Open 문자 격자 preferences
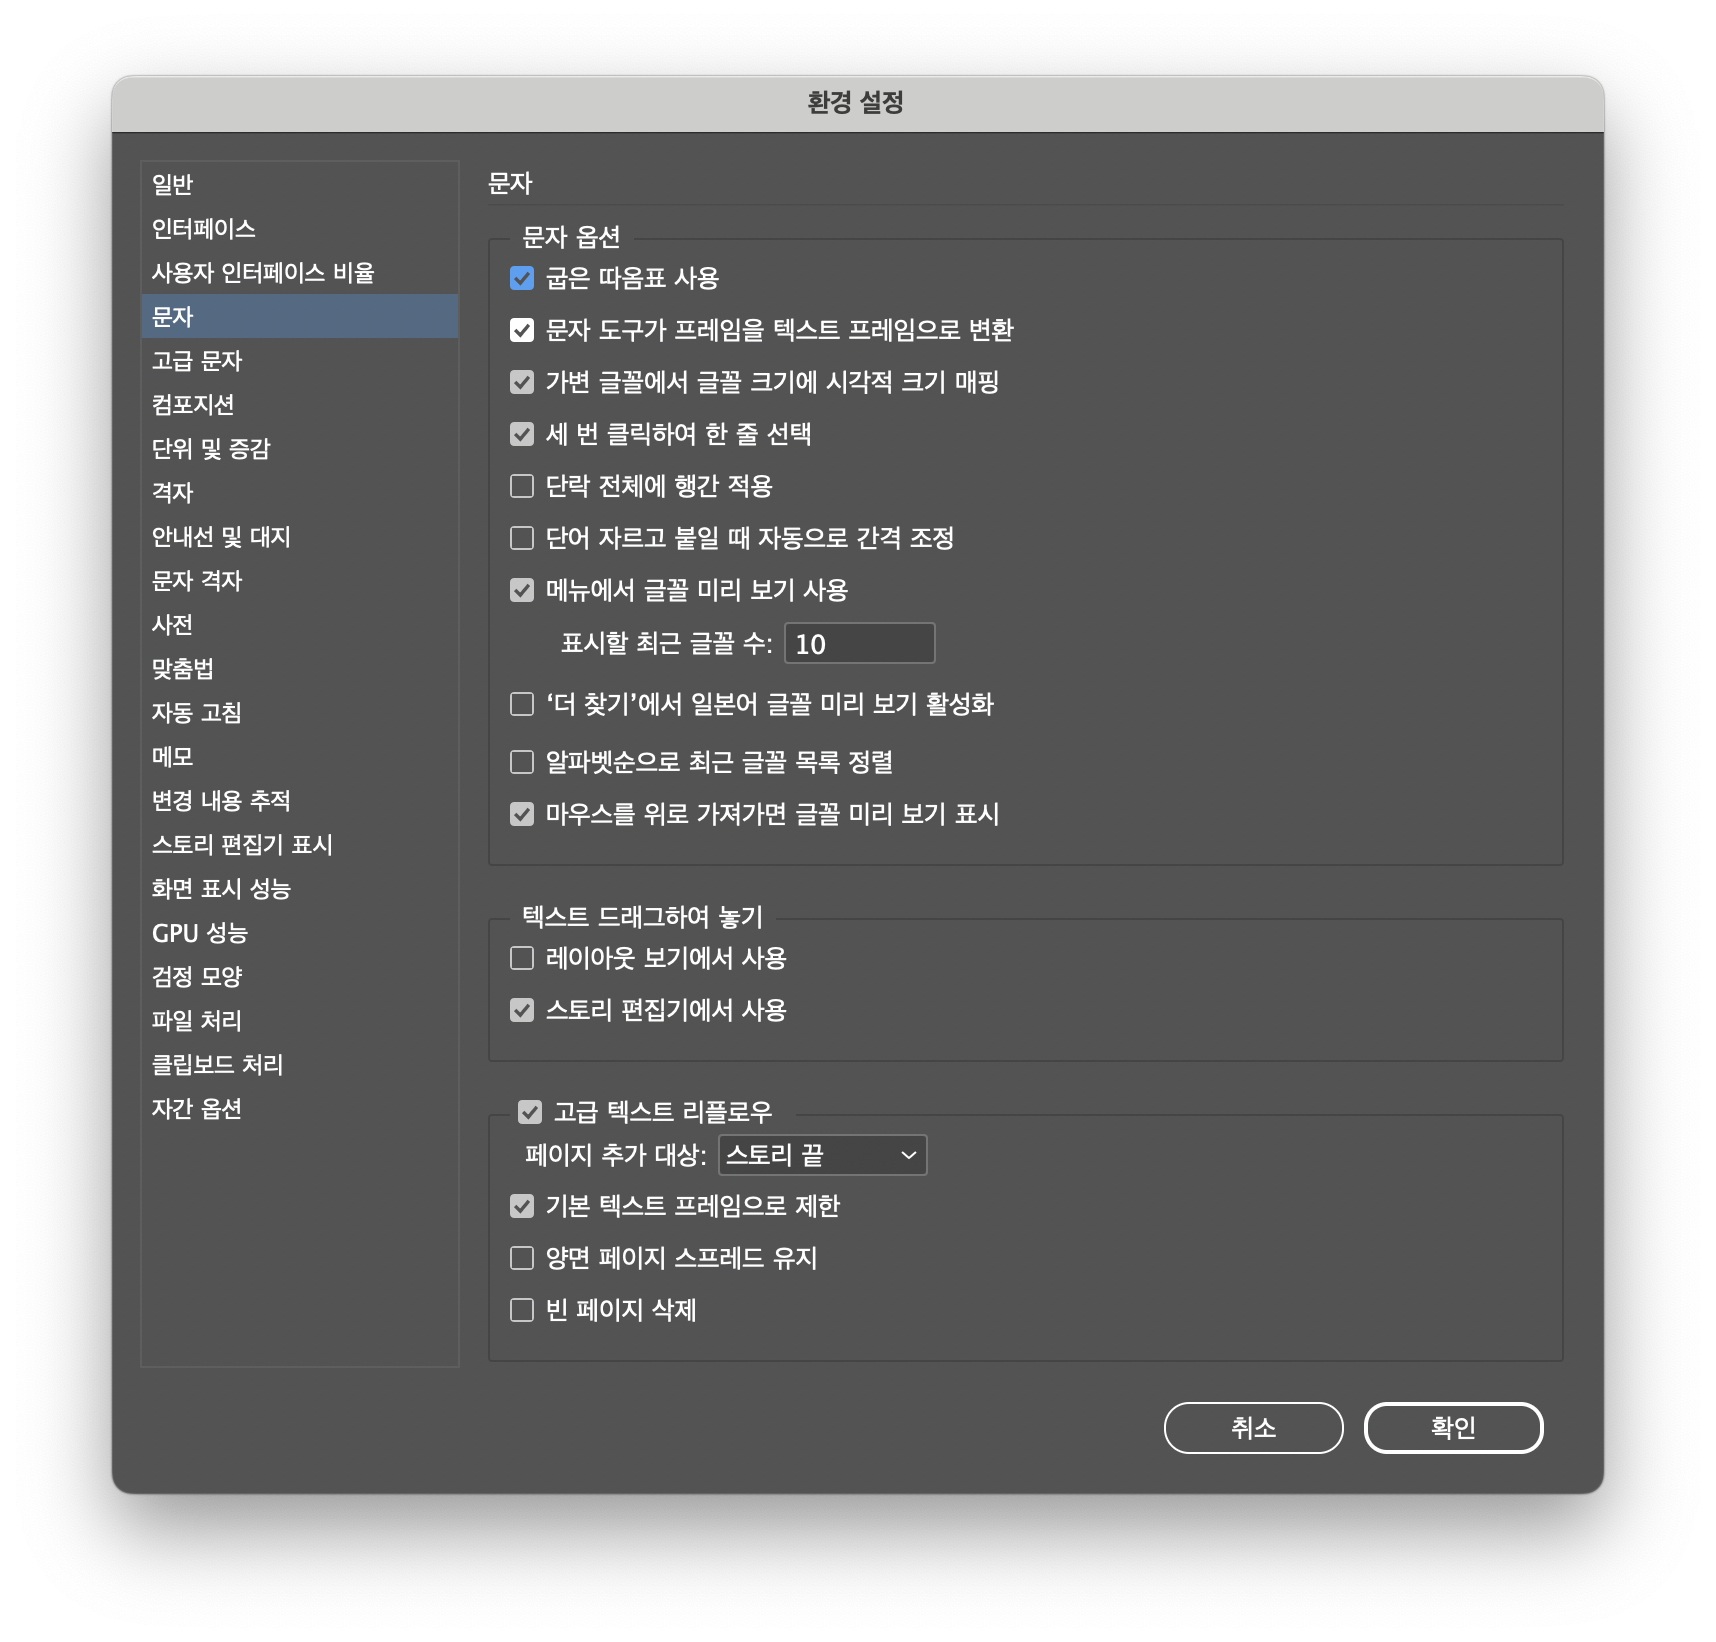Image resolution: width=1716 pixels, height=1642 pixels. pyautogui.click(x=300, y=580)
